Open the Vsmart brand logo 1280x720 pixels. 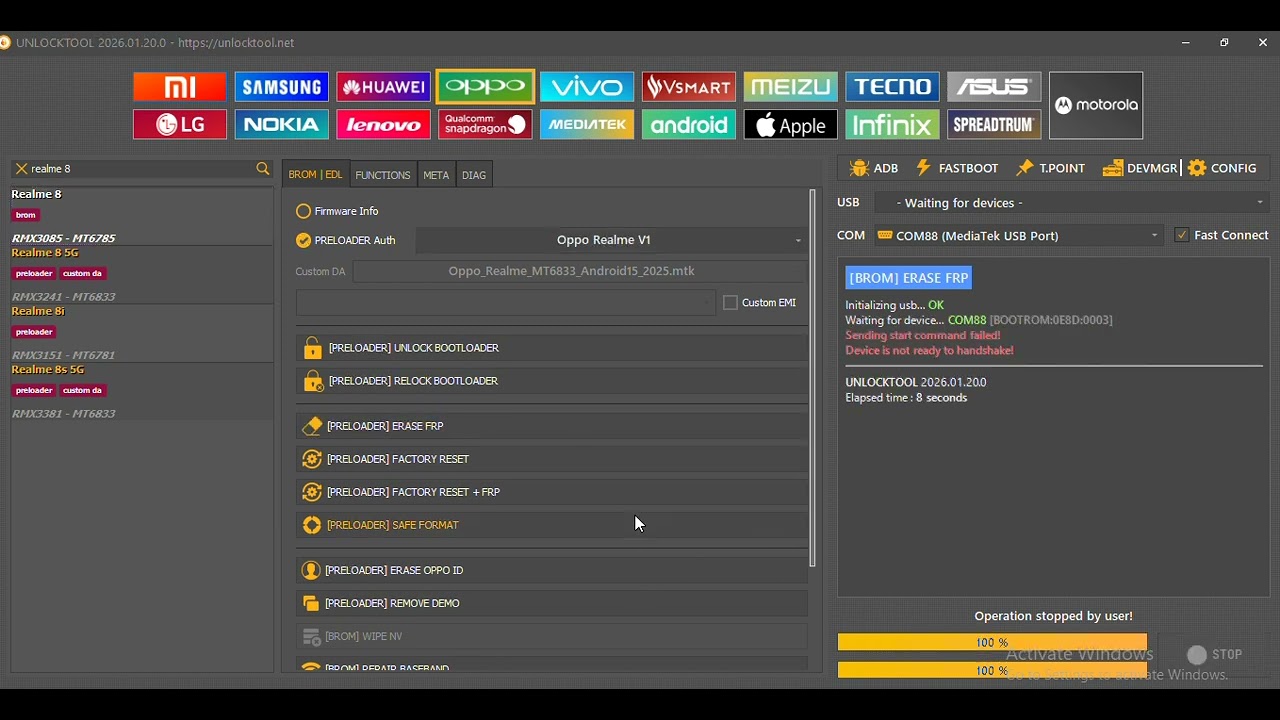click(689, 87)
